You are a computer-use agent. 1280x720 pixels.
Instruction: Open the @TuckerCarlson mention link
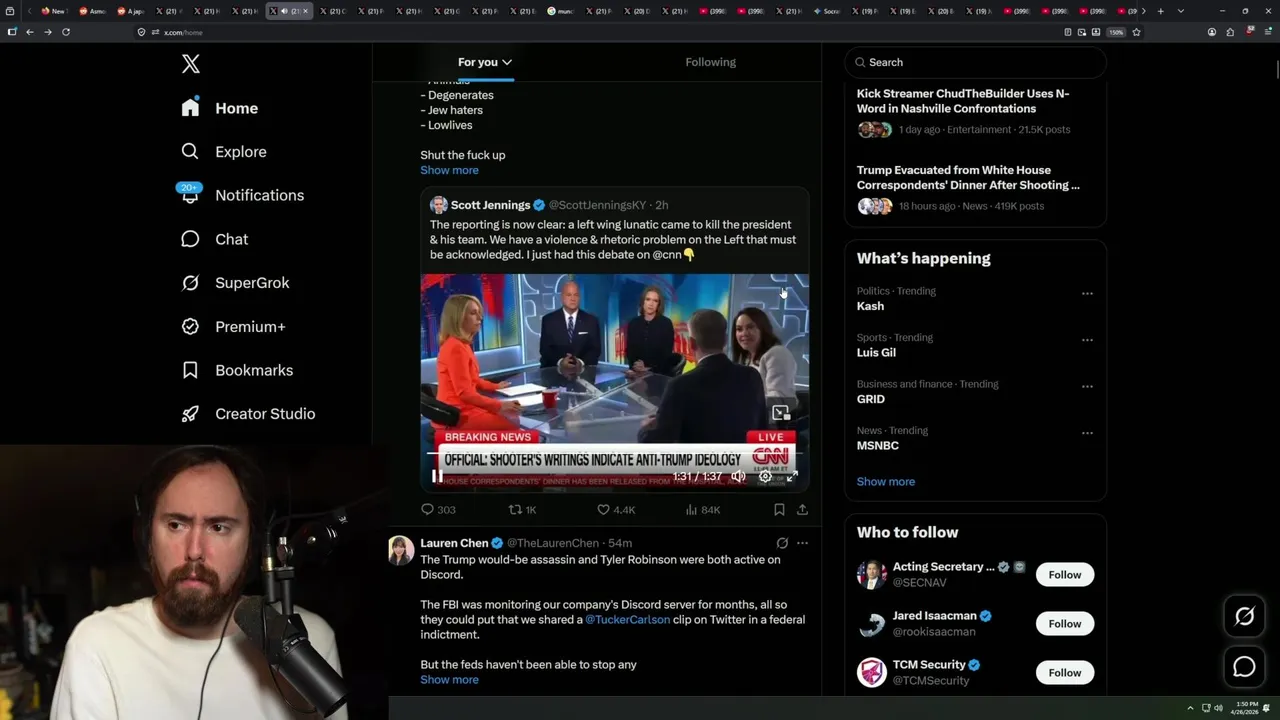pos(627,620)
